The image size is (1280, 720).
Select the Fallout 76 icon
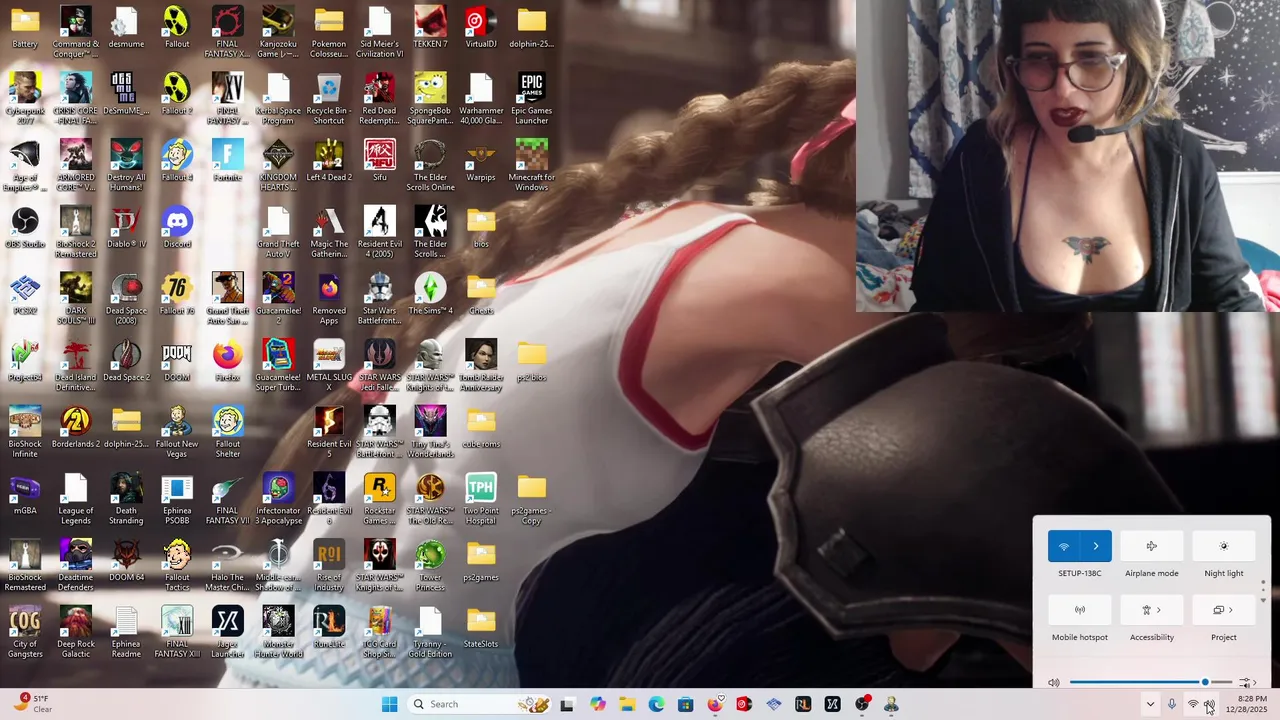(x=177, y=294)
